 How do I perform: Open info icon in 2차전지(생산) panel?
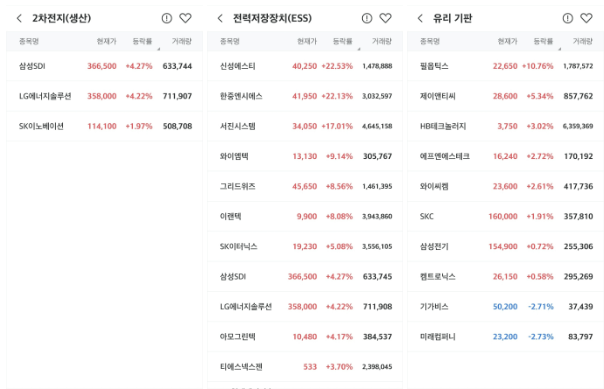[167, 18]
